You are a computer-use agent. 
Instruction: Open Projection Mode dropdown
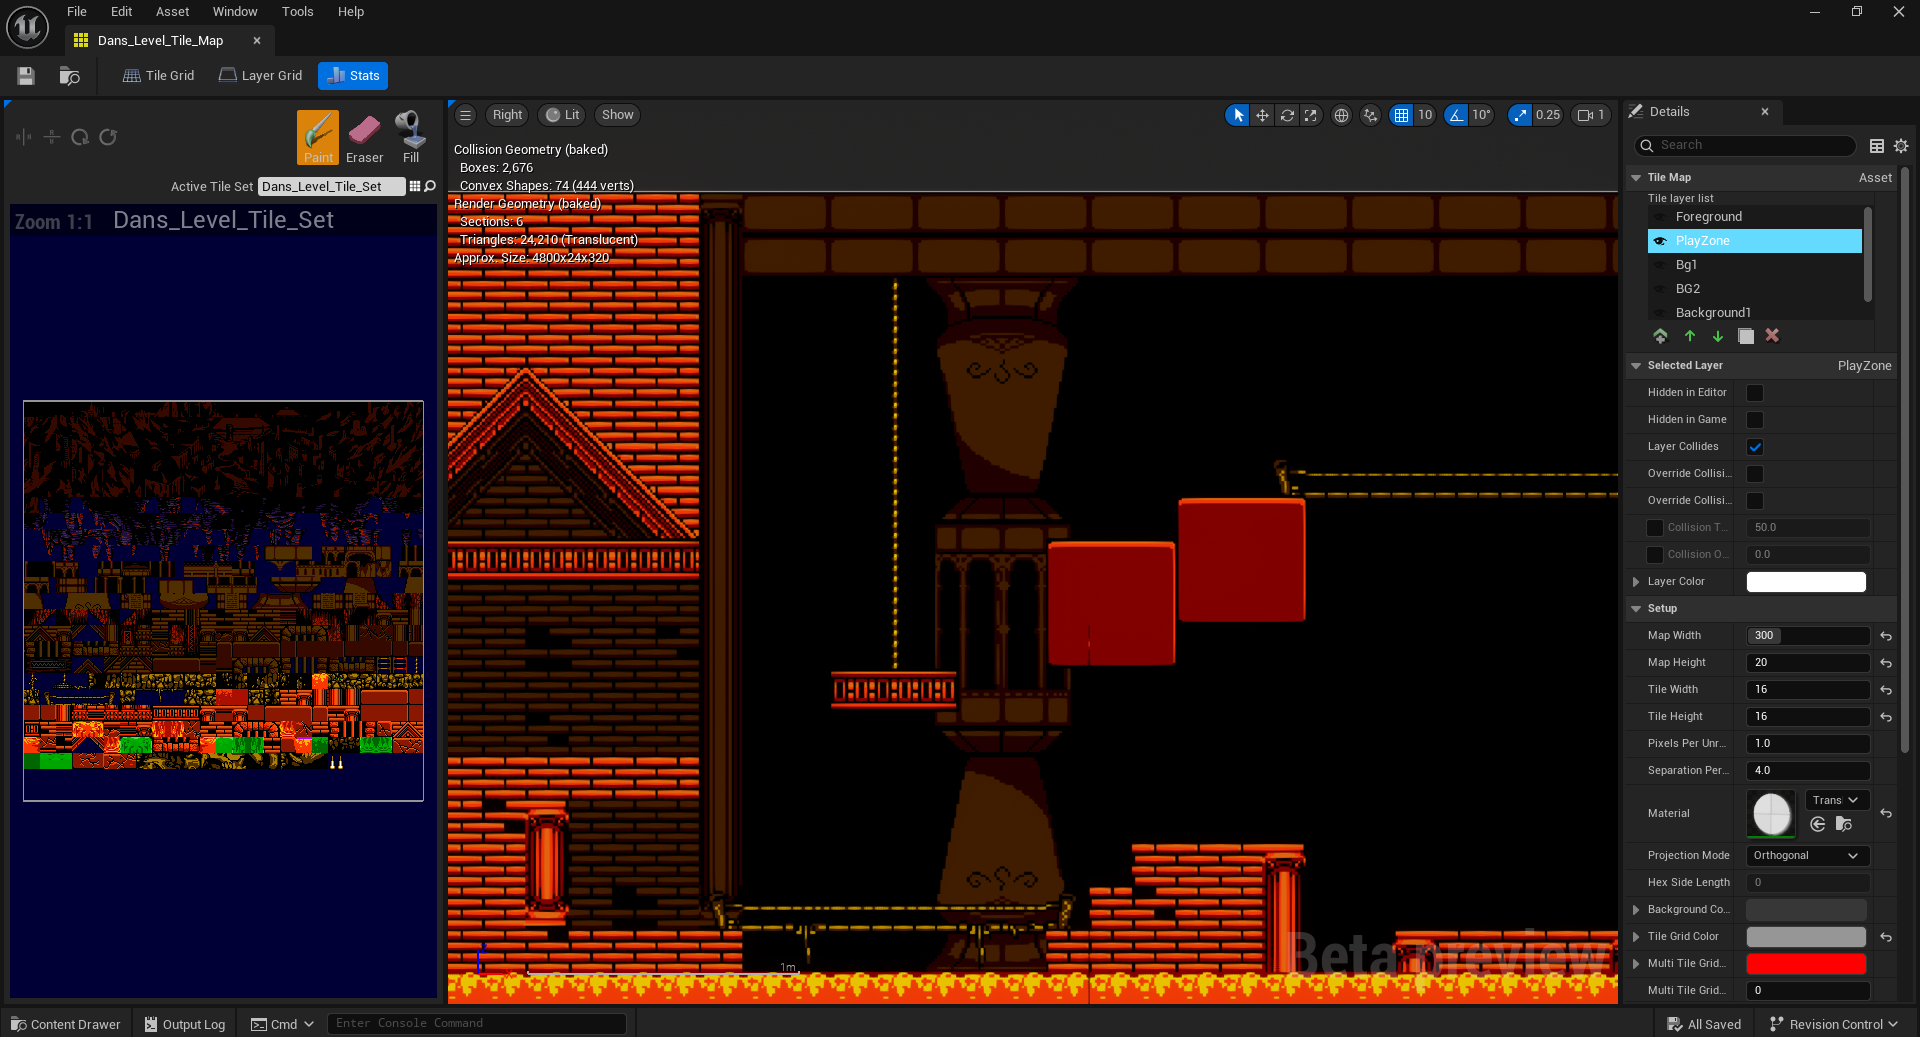click(1807, 856)
